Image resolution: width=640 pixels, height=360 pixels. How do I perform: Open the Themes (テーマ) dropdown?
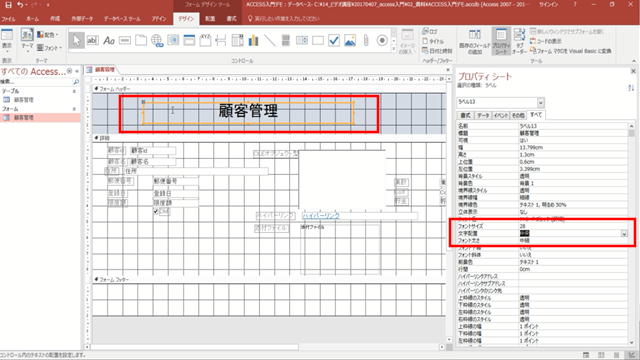pyautogui.click(x=27, y=41)
